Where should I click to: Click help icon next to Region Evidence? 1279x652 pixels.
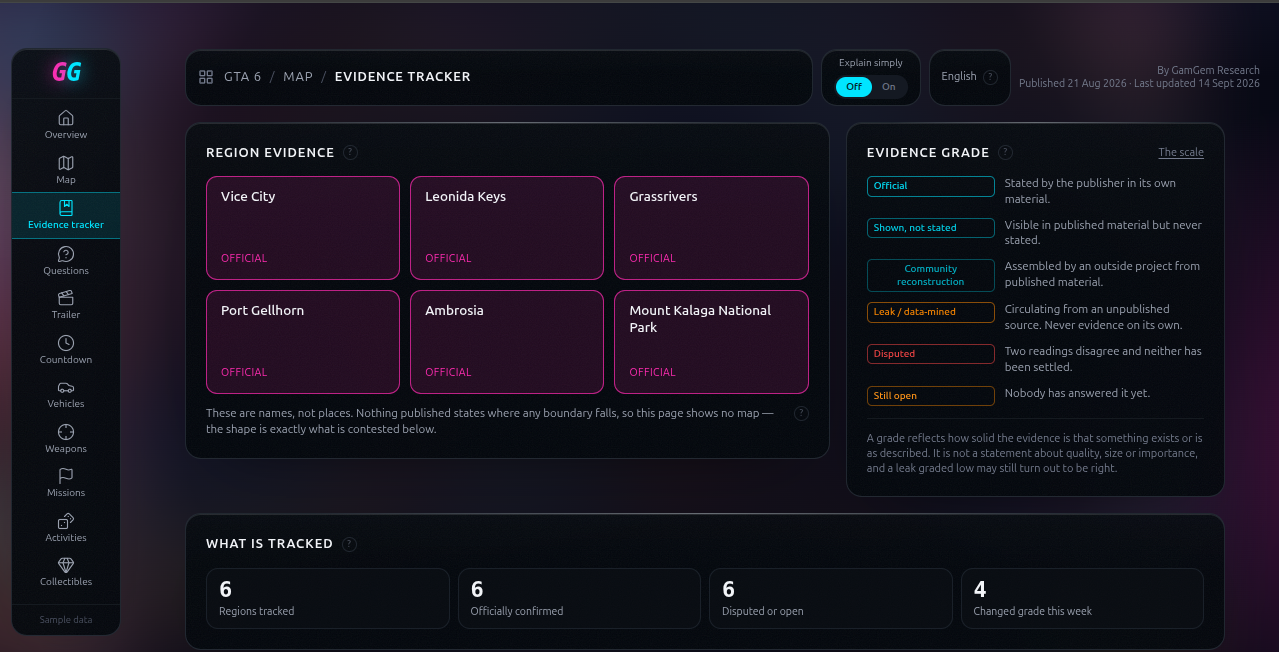(x=350, y=152)
